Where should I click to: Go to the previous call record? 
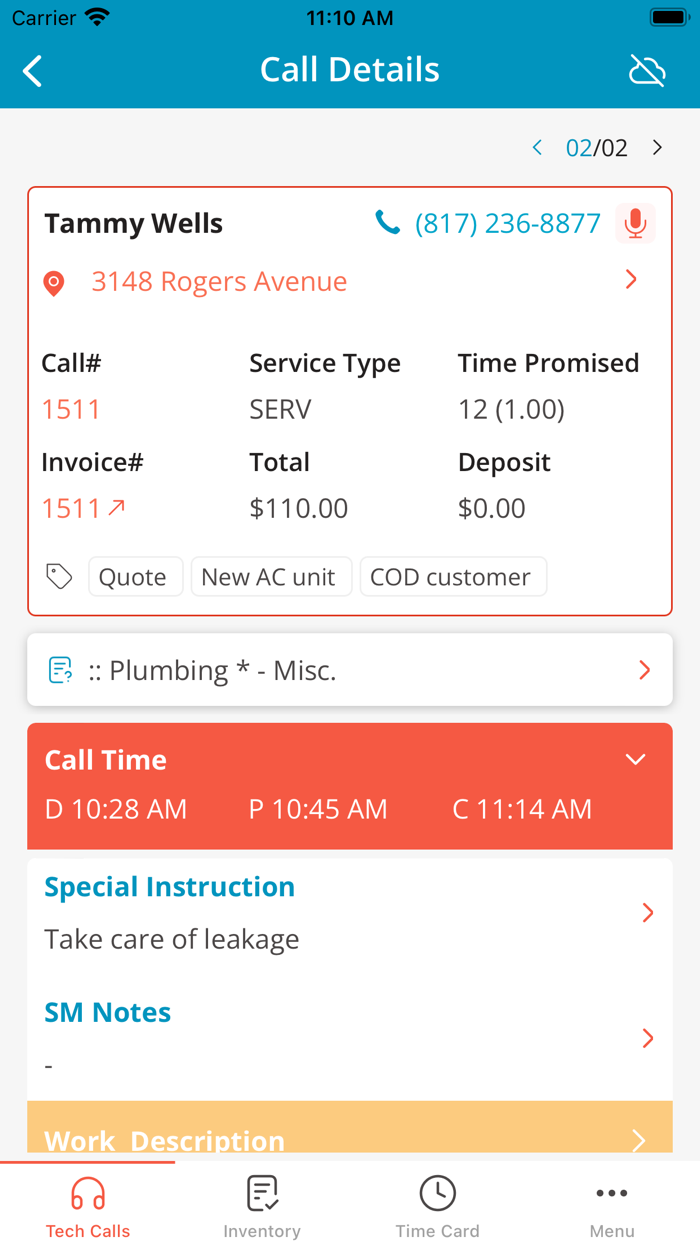[537, 147]
